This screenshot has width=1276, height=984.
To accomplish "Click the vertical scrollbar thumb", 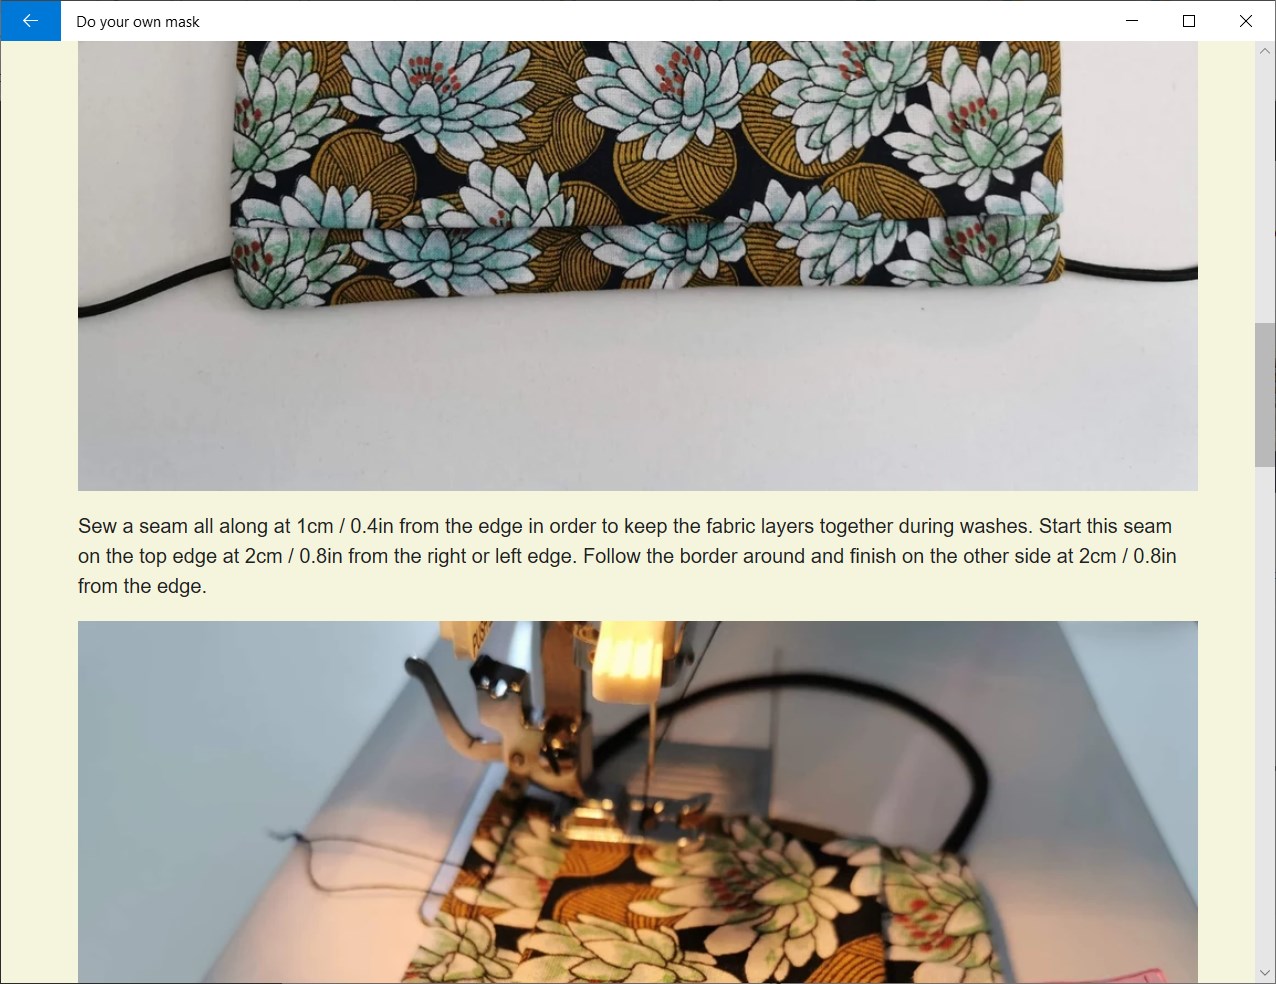I will [x=1265, y=395].
